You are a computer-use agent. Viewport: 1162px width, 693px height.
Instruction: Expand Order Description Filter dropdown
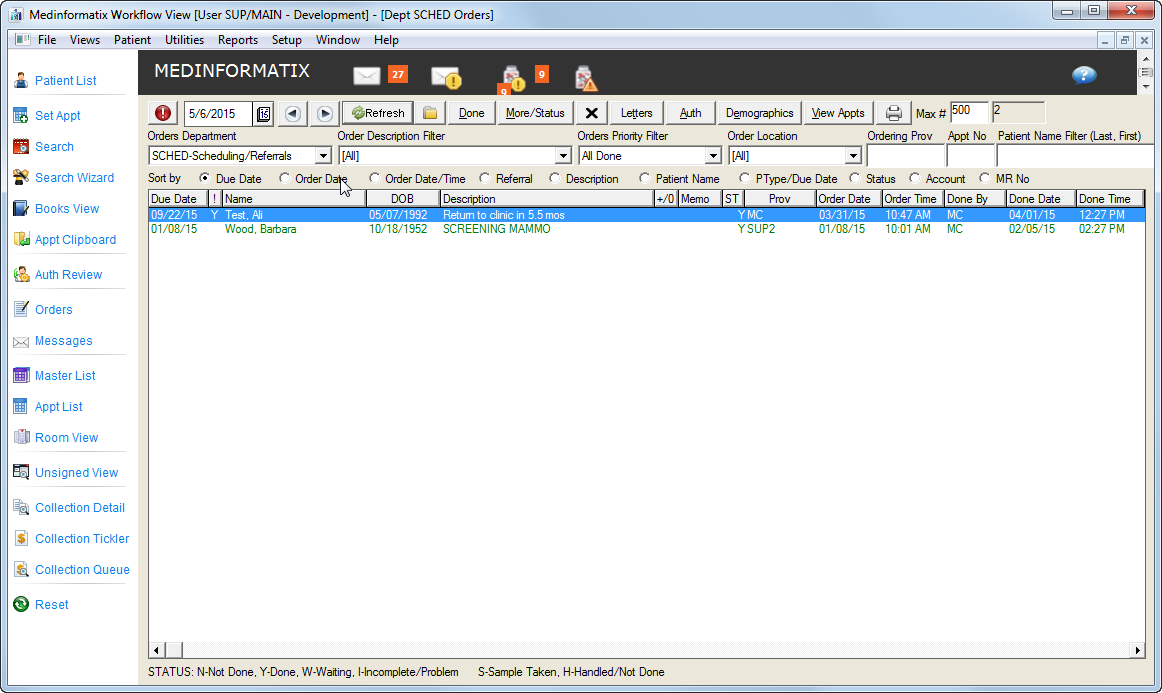(x=563, y=156)
